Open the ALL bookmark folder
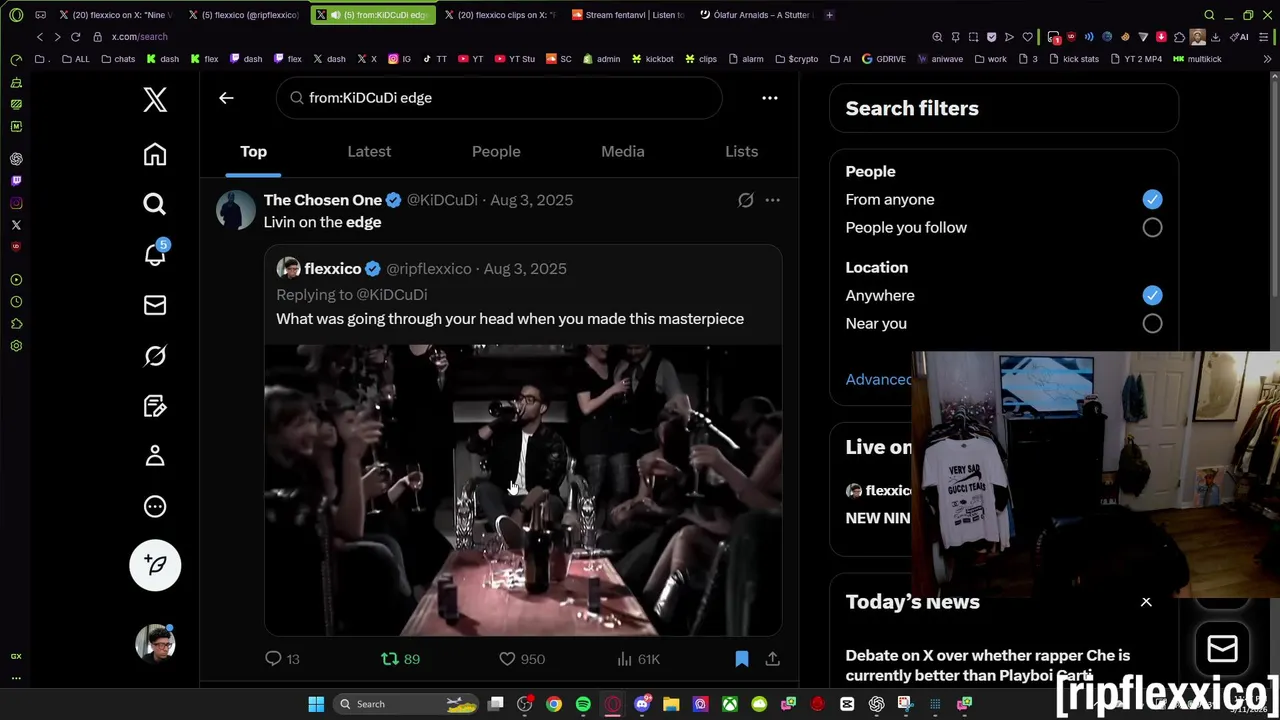 tap(75, 59)
